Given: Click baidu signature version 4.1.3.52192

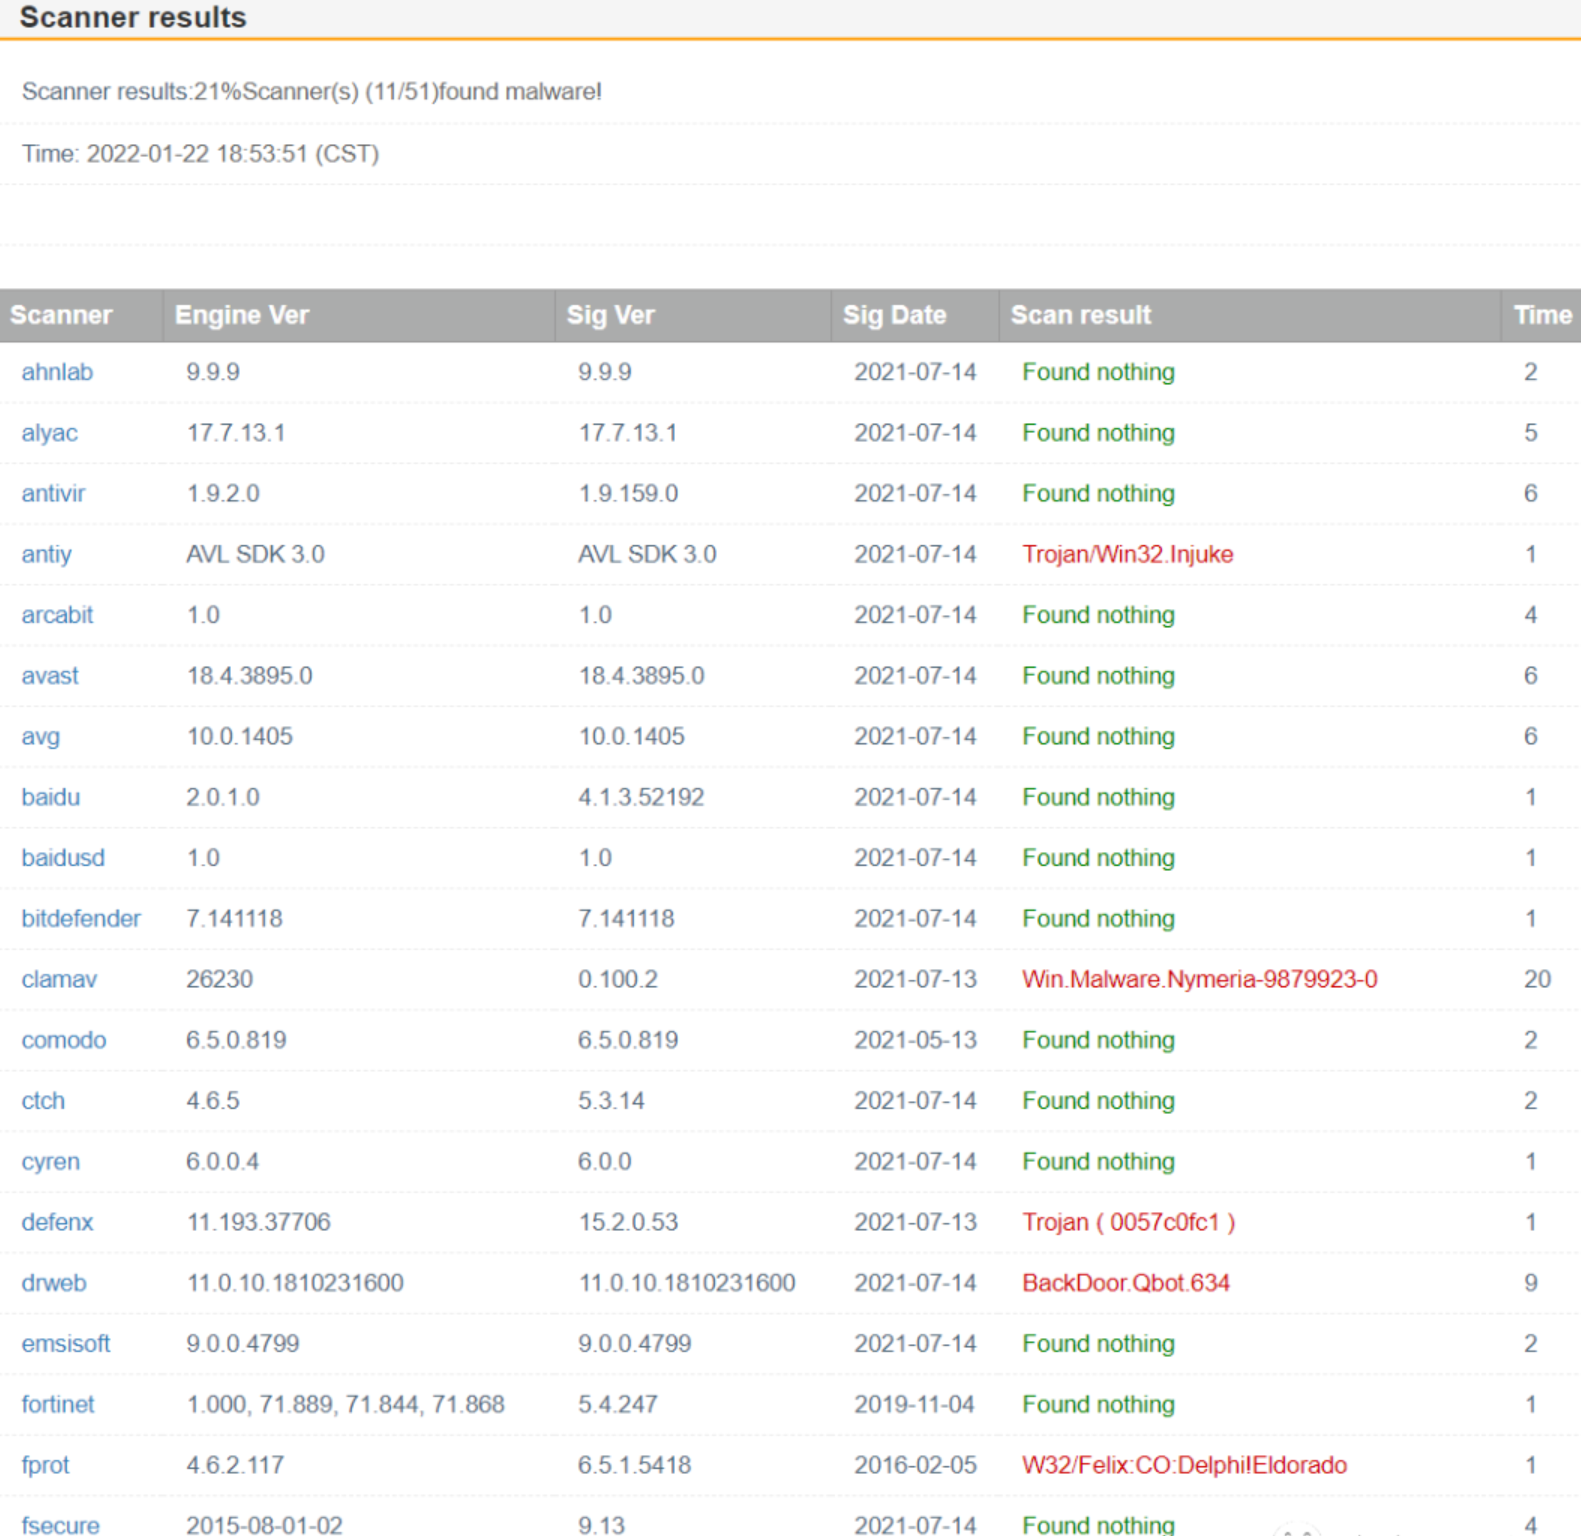Looking at the screenshot, I should [641, 797].
